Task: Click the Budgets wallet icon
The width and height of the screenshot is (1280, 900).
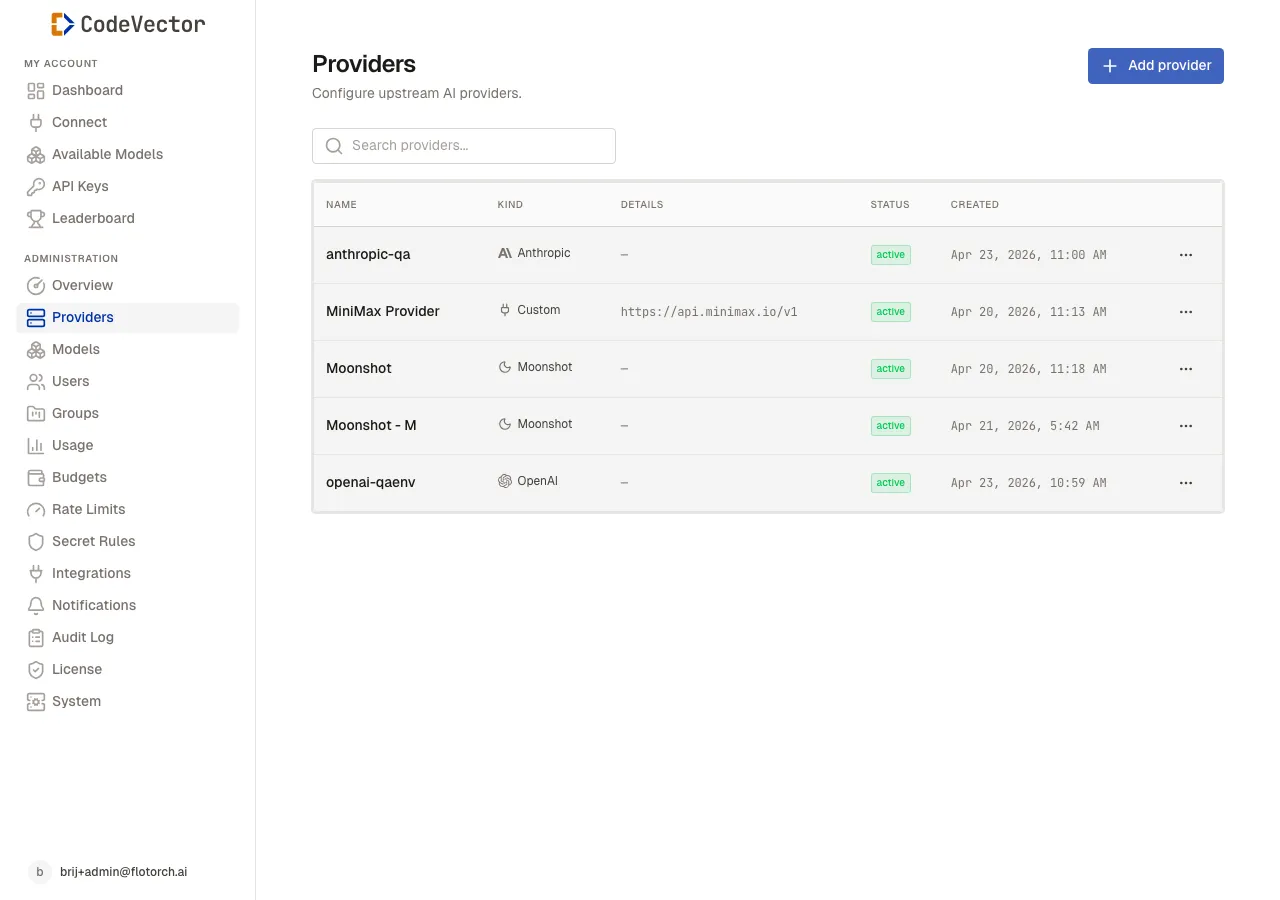Action: coord(36,477)
